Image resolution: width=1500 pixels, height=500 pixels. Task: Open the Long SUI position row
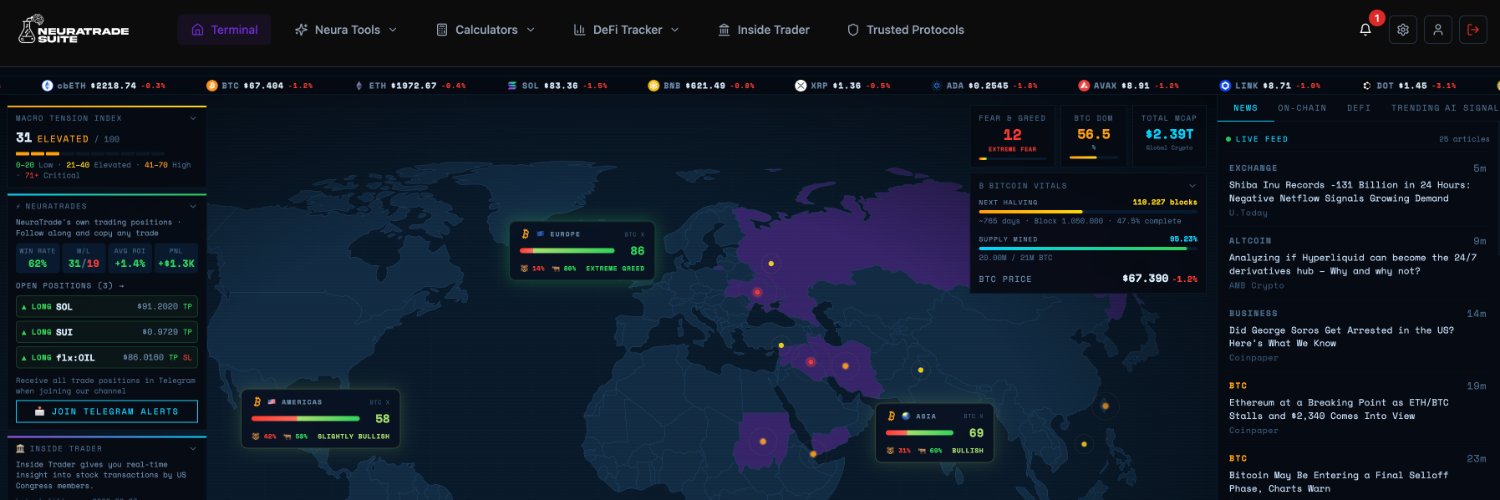click(107, 332)
